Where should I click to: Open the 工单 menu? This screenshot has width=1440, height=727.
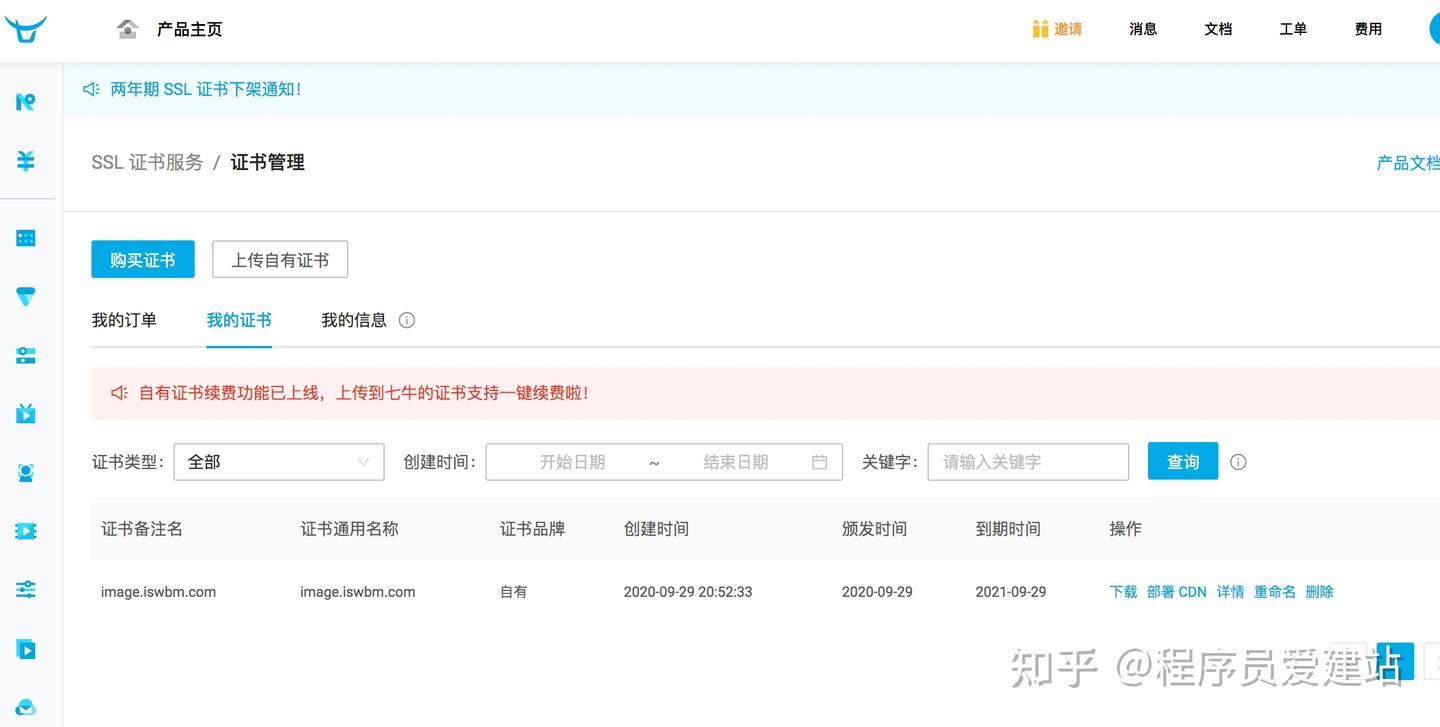[x=1293, y=29]
